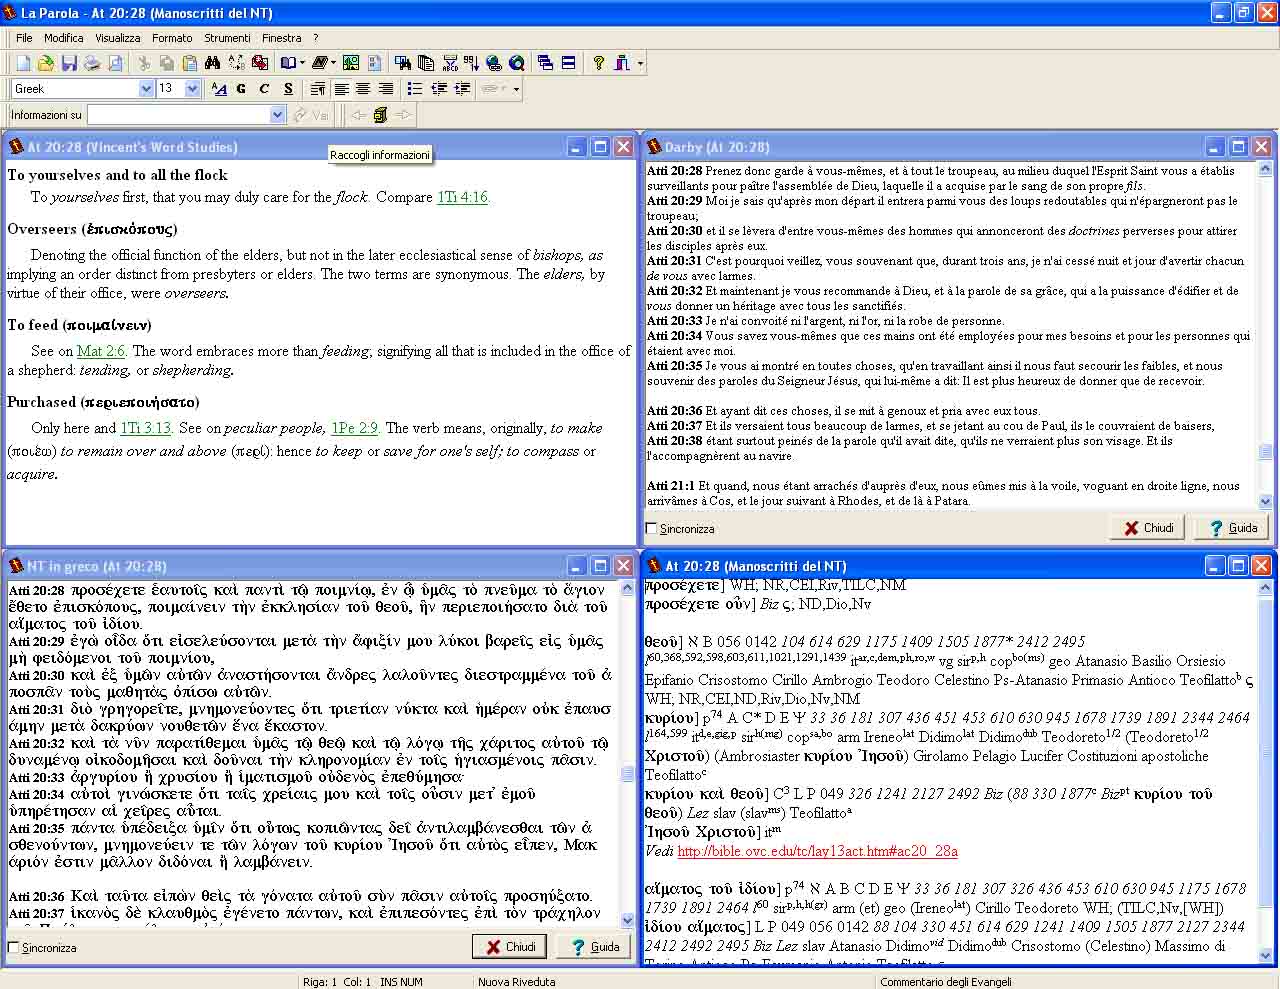Apply italic with the C icon
The height and width of the screenshot is (989, 1280).
click(x=264, y=89)
